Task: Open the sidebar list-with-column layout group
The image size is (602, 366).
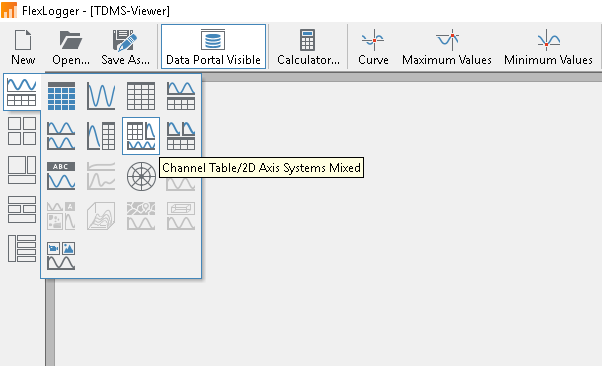Action: (x=22, y=249)
